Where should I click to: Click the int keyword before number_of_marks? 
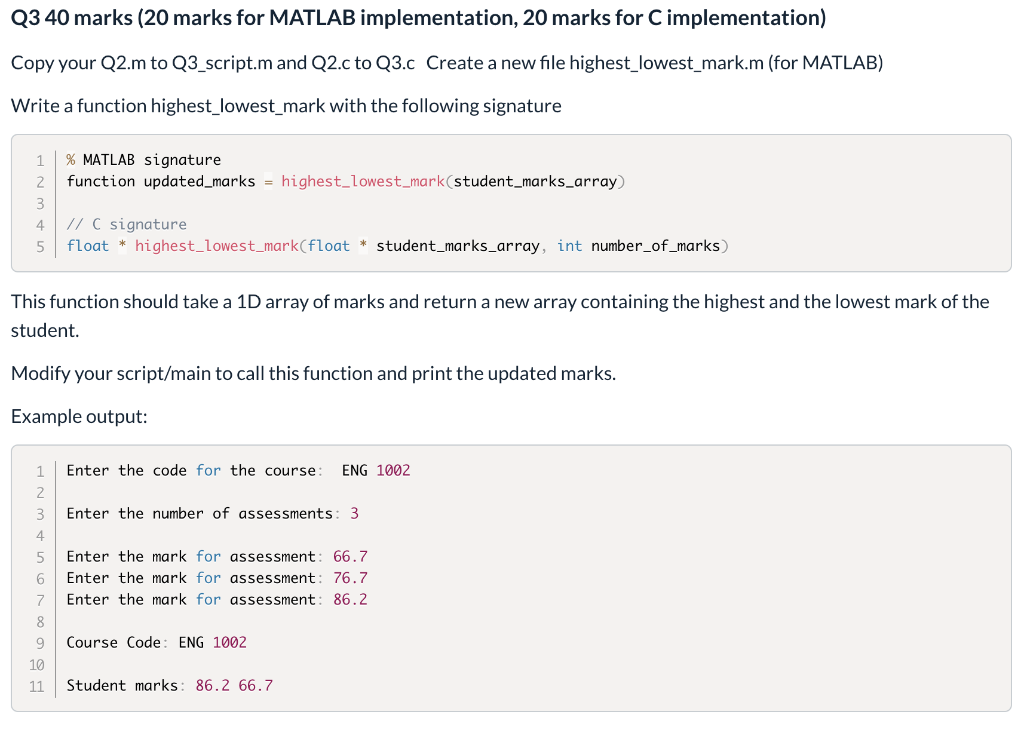point(569,245)
